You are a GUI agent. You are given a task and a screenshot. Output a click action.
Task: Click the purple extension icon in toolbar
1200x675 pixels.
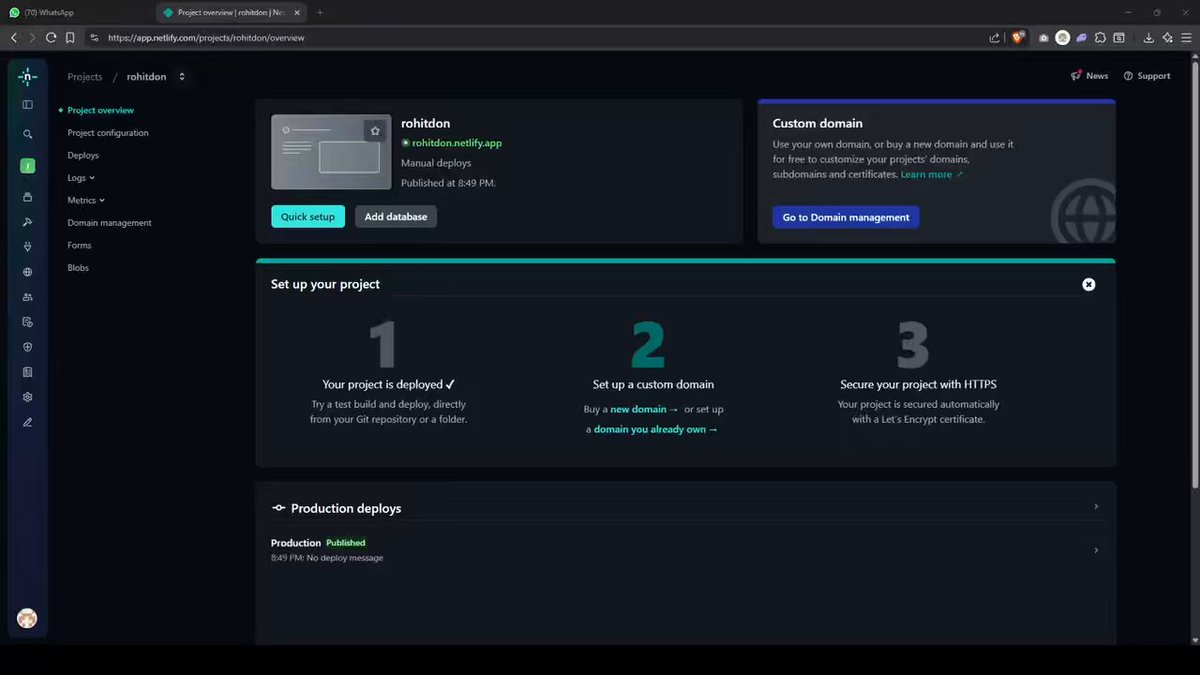pos(1081,38)
